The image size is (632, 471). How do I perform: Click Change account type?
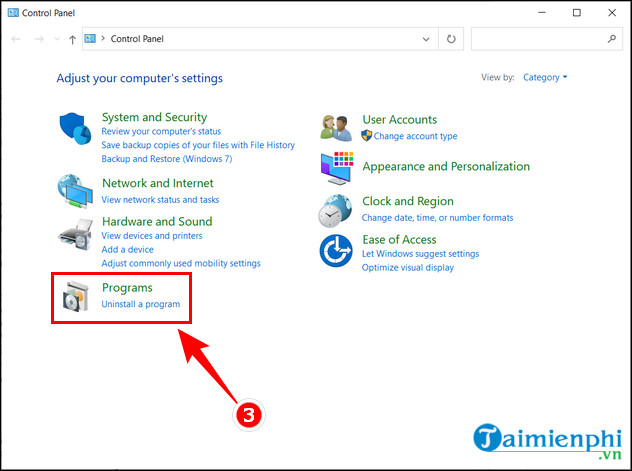[415, 136]
